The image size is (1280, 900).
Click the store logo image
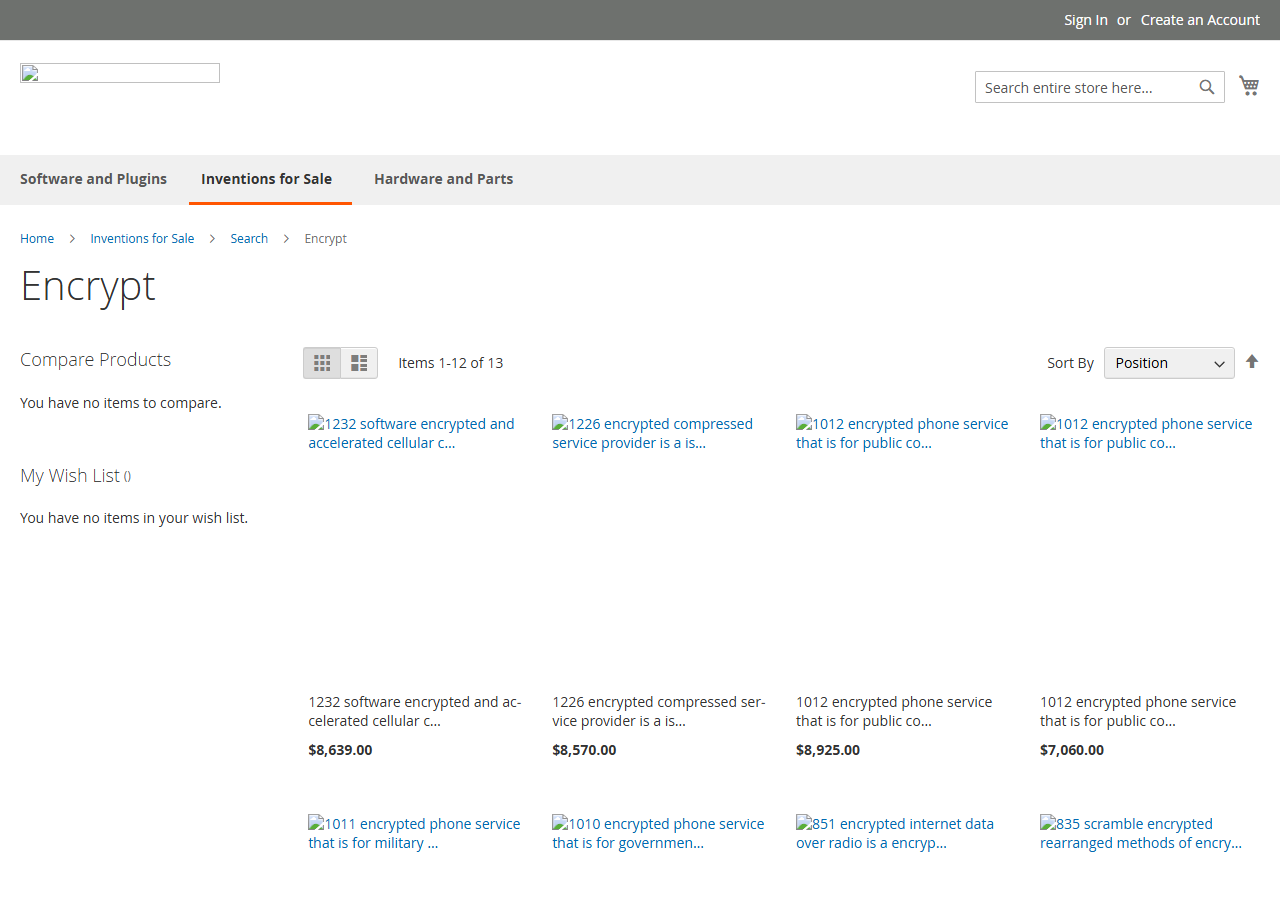click(x=120, y=73)
